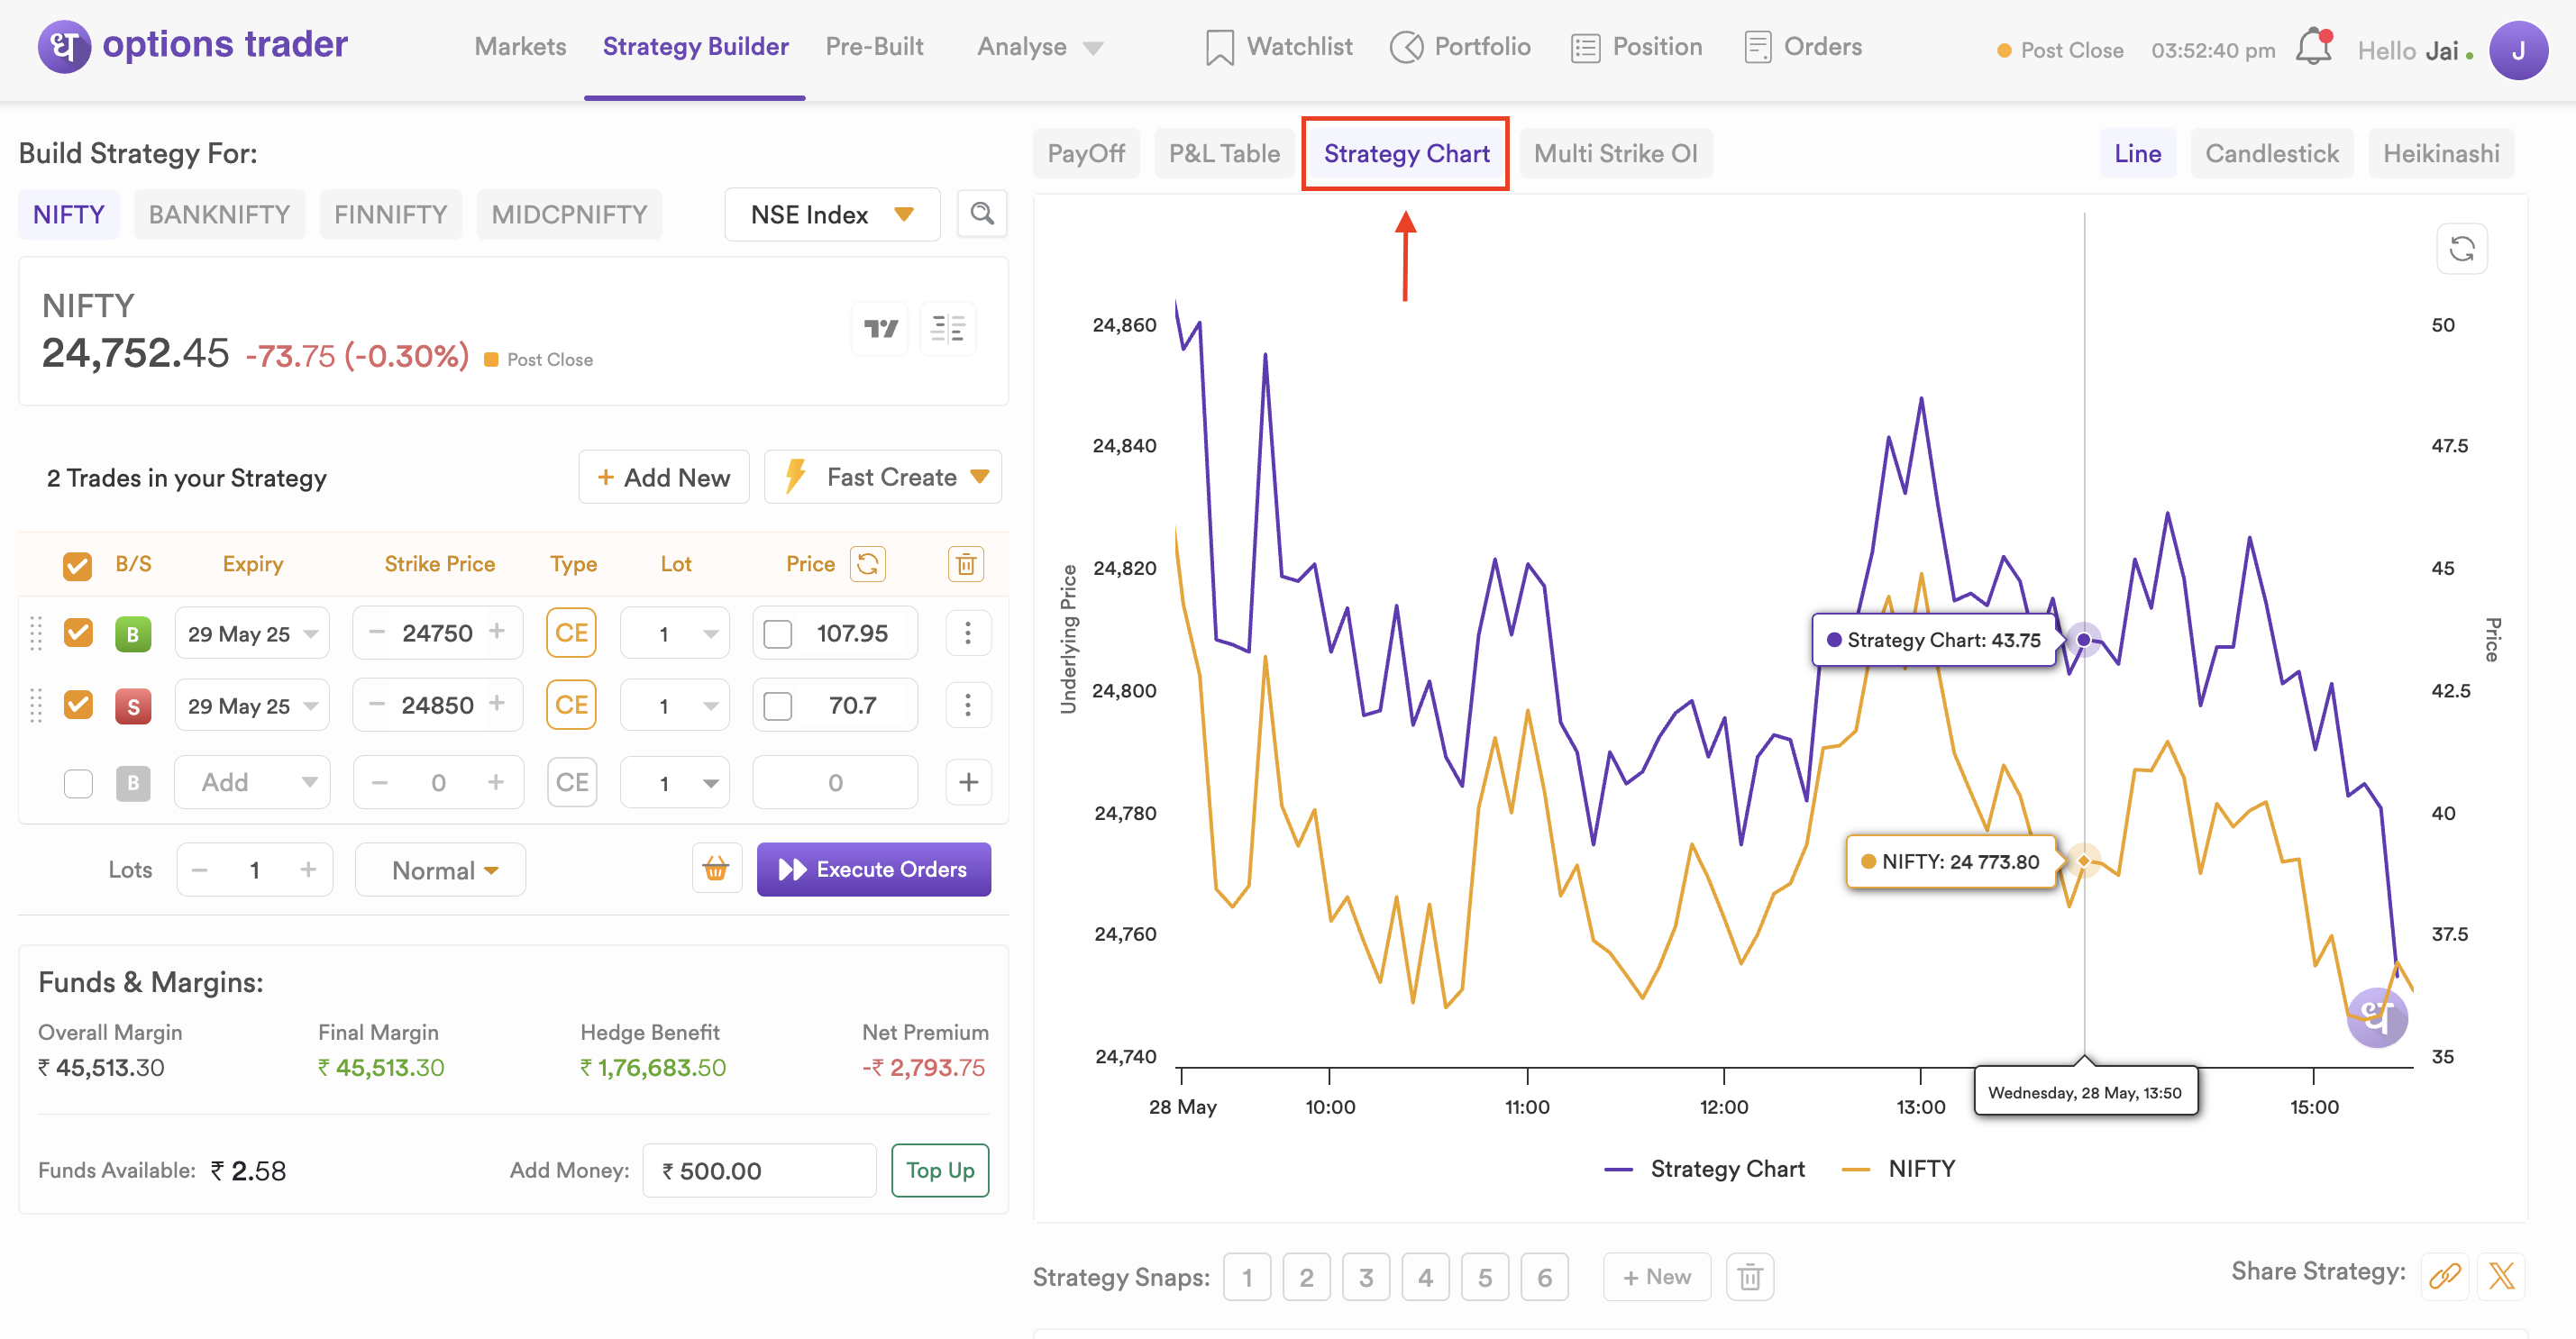Screen dimensions: 2576x1339
Task: Expand the Analyse menu
Action: pos(1040,47)
